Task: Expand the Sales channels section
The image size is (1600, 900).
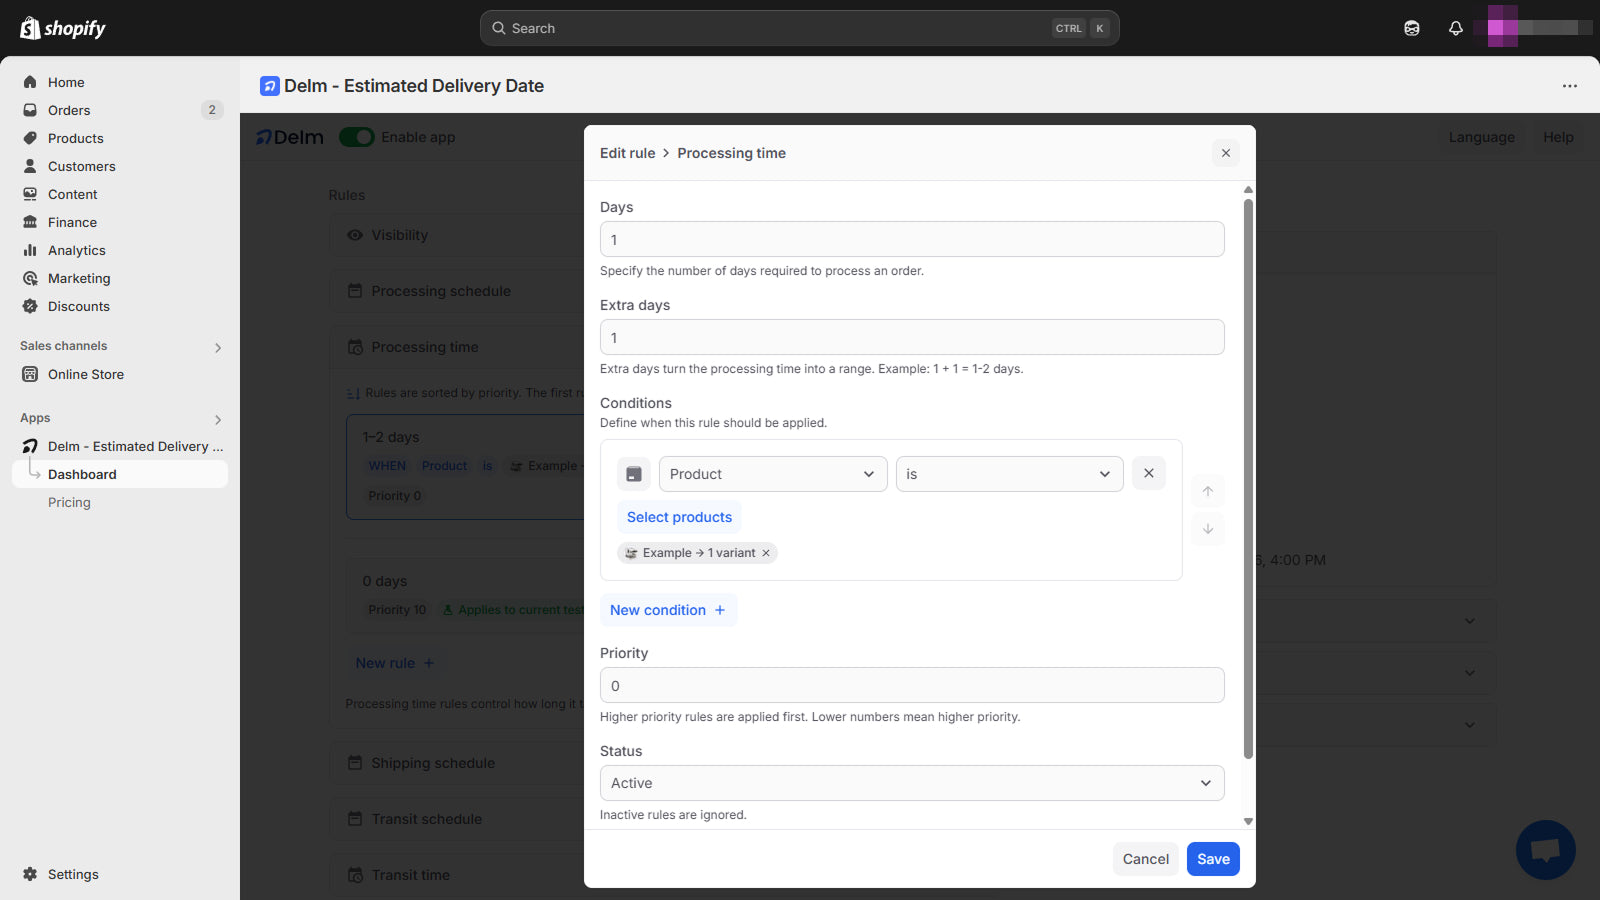Action: (x=218, y=347)
